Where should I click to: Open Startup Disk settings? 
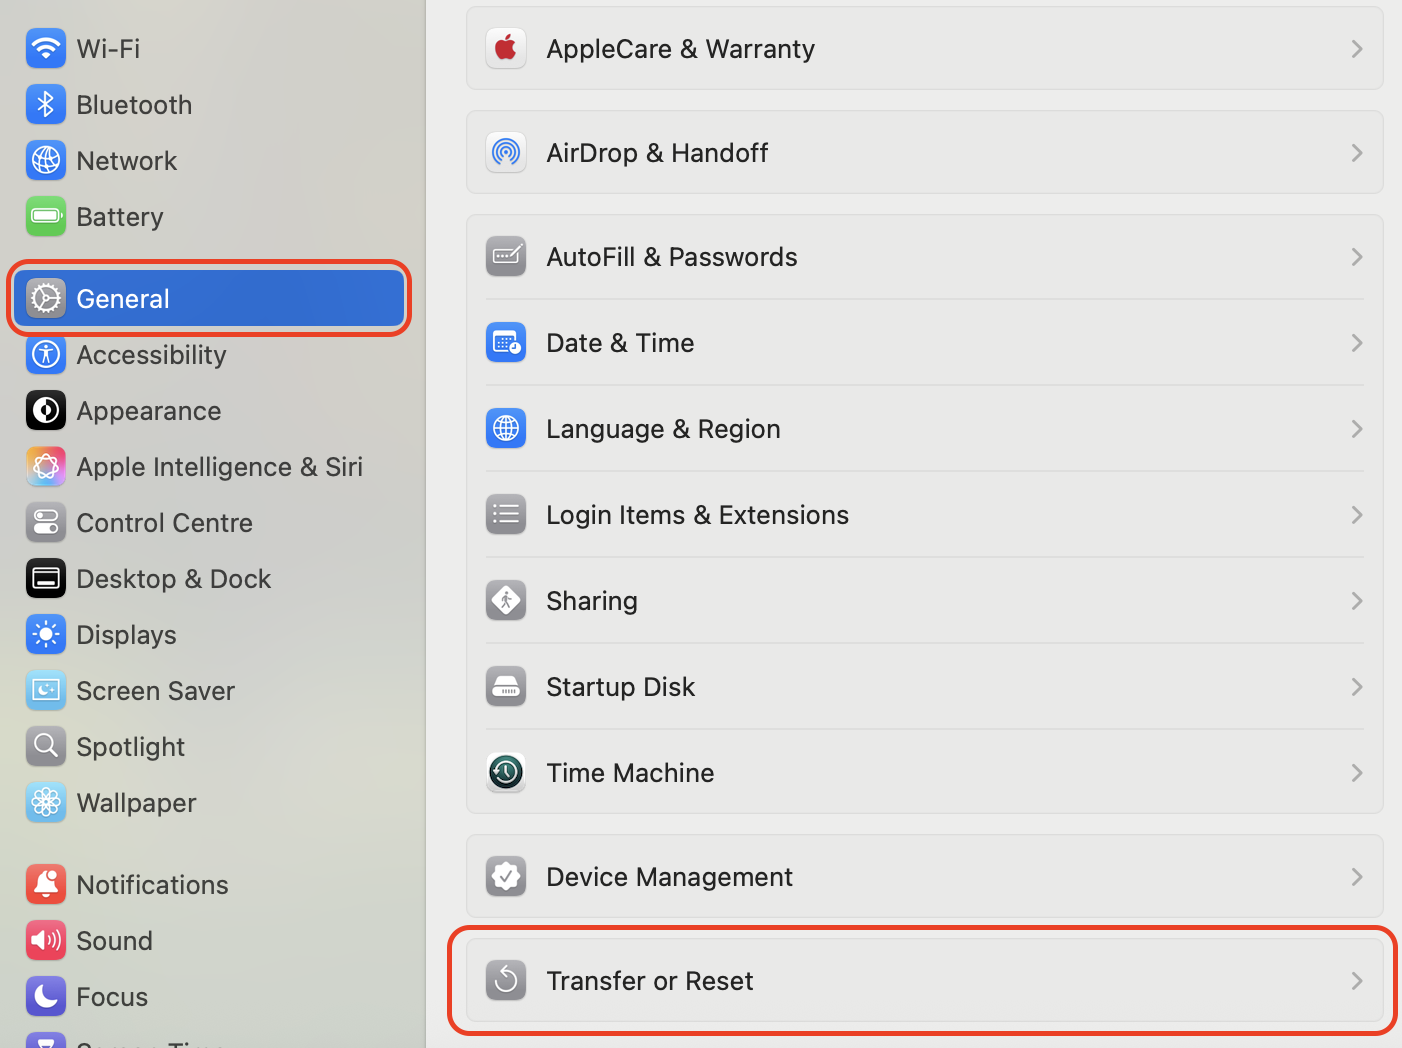click(x=620, y=686)
